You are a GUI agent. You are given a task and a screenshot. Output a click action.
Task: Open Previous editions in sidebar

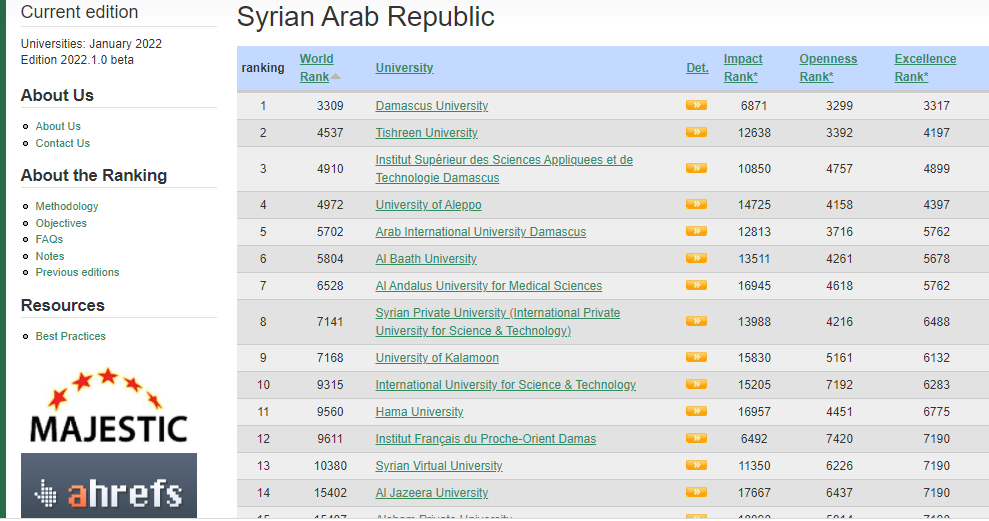click(x=77, y=272)
